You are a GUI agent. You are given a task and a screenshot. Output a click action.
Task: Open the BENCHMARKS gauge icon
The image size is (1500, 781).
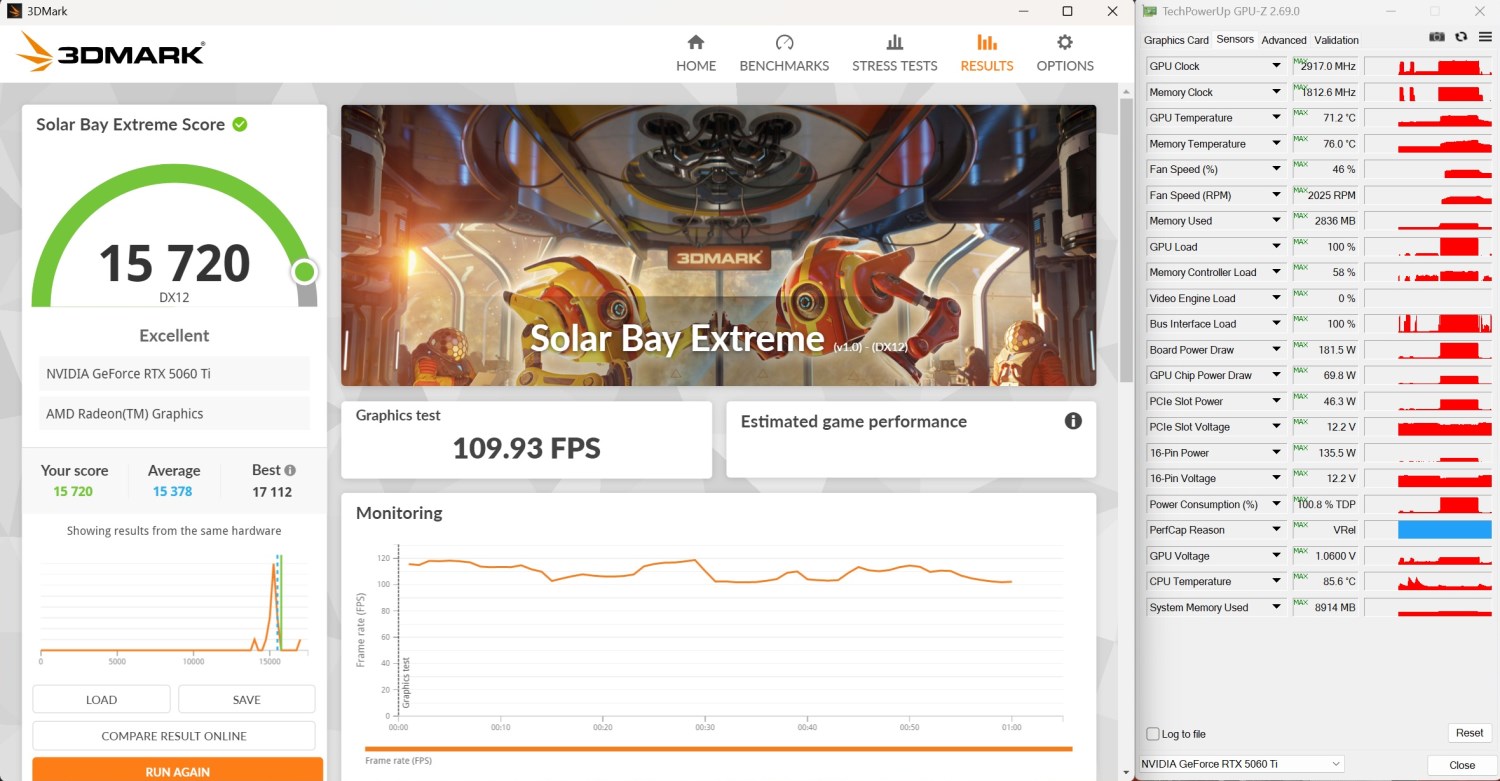[x=784, y=42]
